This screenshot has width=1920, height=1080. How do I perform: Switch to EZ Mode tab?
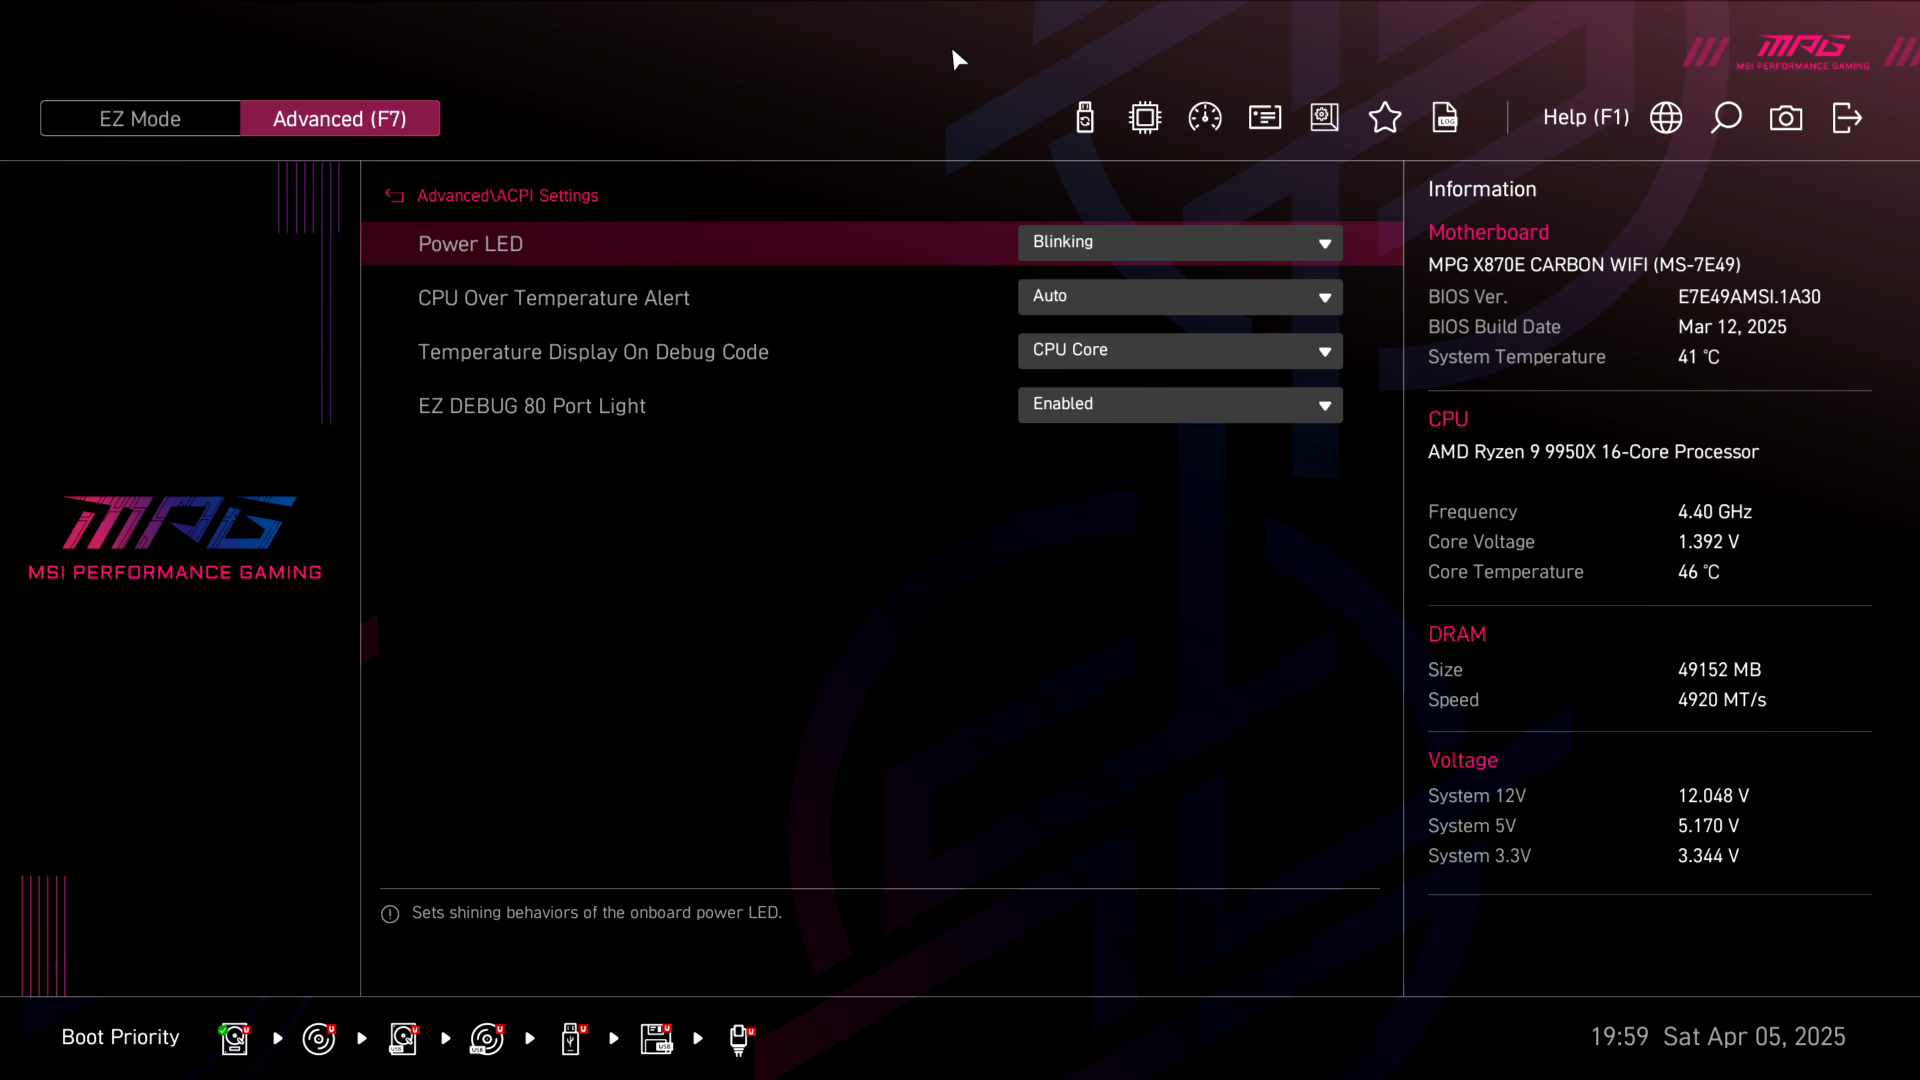pos(140,119)
